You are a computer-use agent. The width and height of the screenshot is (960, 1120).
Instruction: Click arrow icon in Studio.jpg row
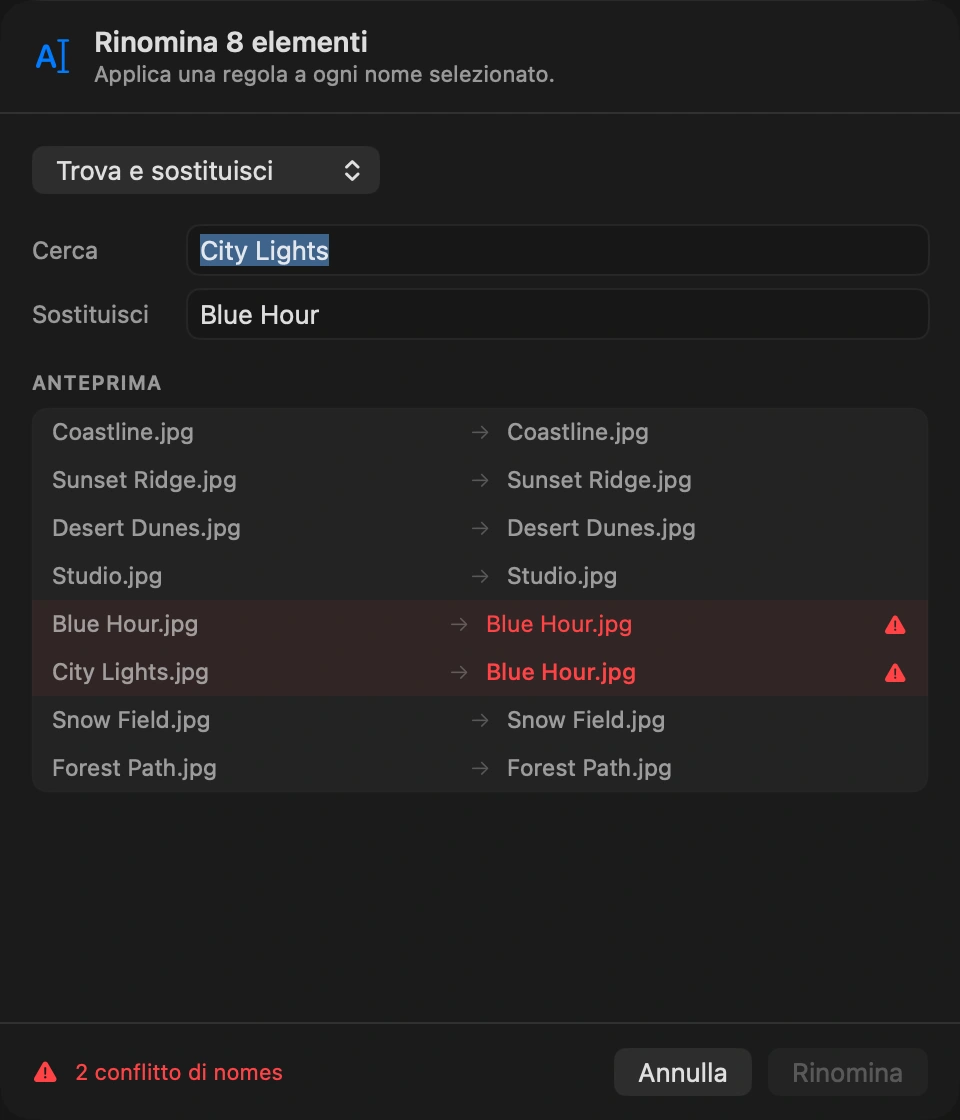click(480, 576)
